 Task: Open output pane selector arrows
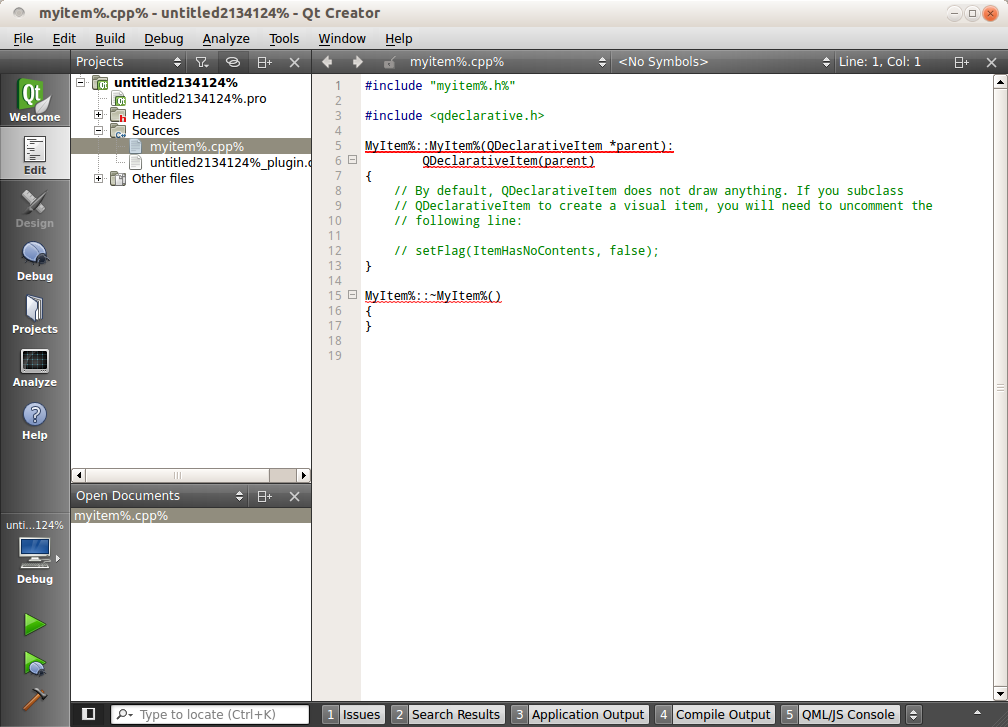click(914, 714)
